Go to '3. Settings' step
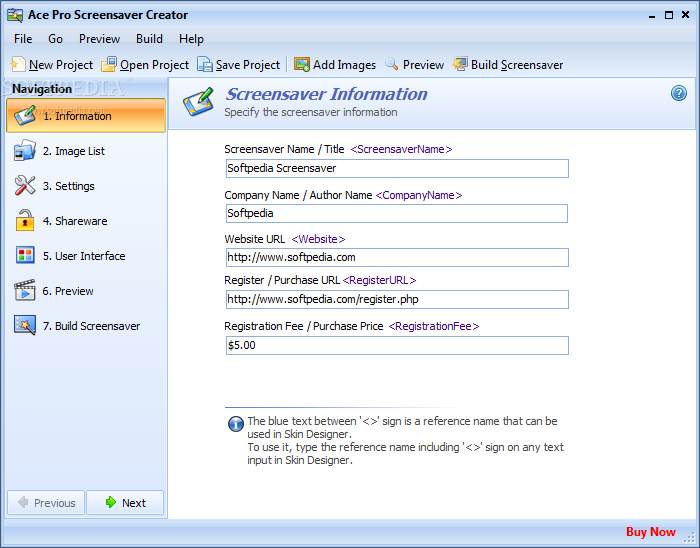 (x=86, y=186)
